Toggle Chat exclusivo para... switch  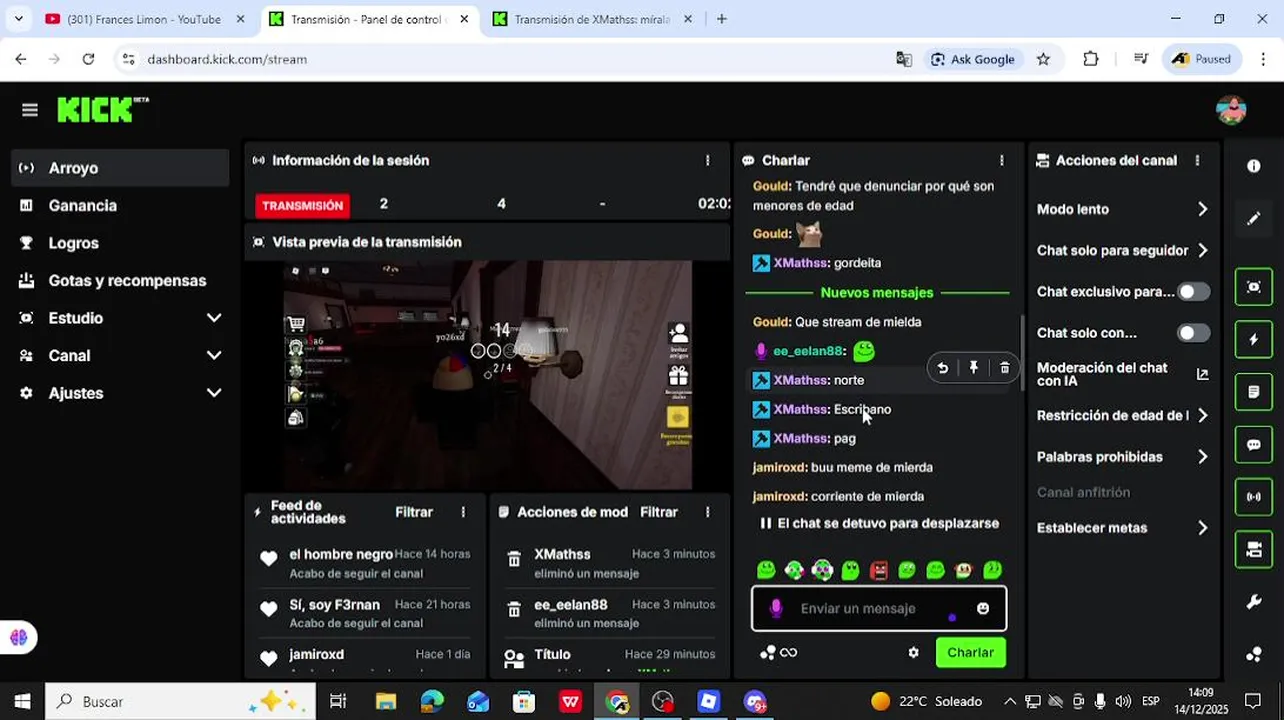[1193, 292]
